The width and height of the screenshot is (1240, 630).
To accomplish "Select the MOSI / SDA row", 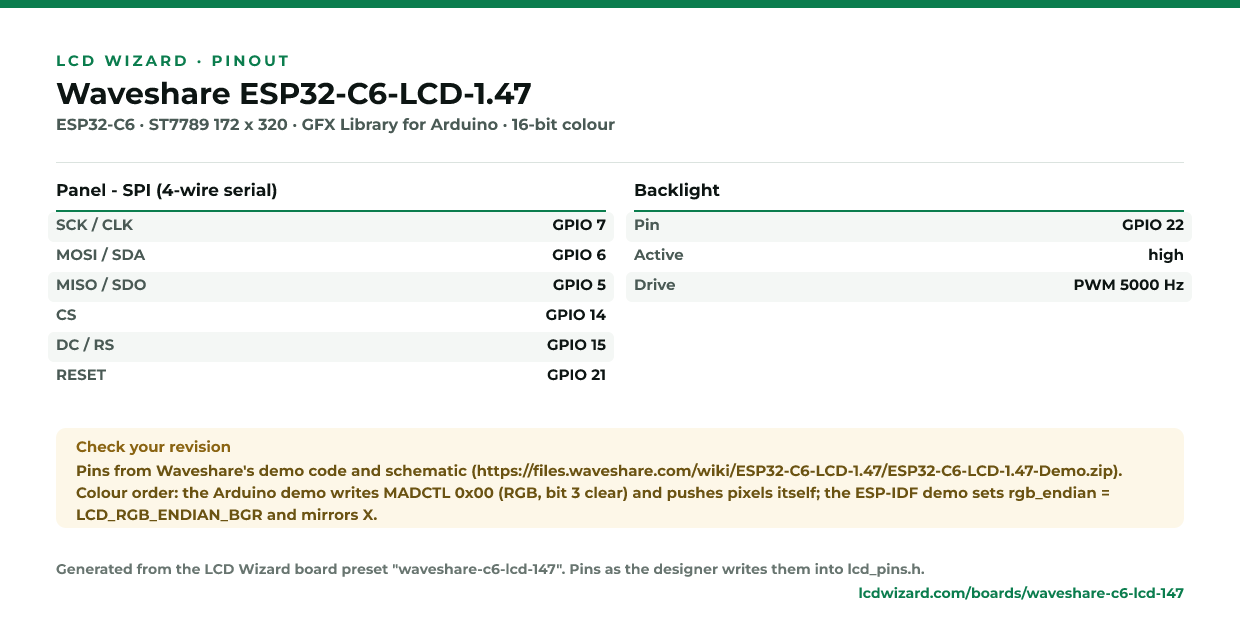I will 331,255.
